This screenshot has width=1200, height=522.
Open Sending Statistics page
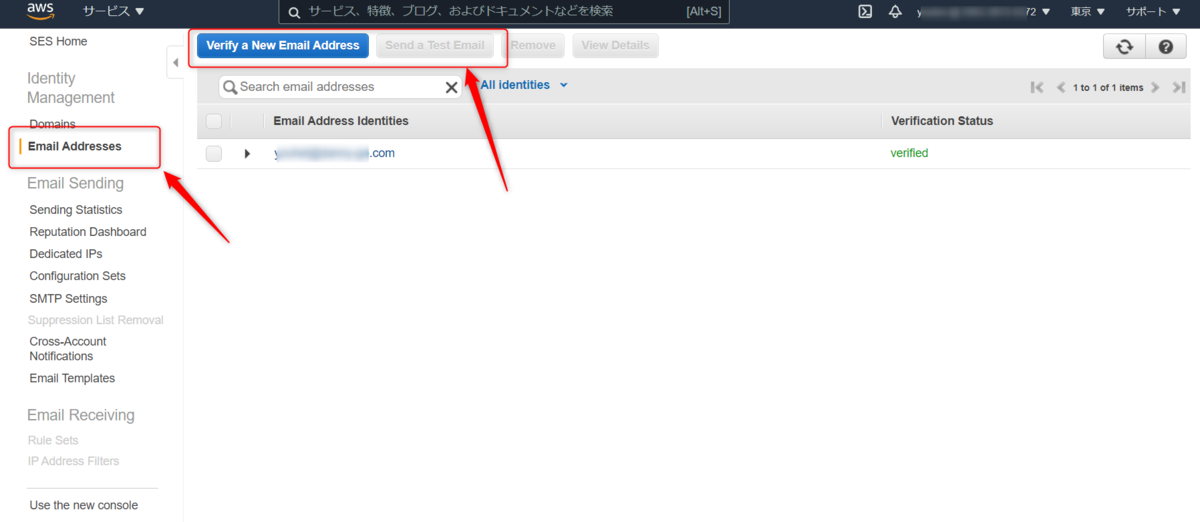(x=76, y=210)
